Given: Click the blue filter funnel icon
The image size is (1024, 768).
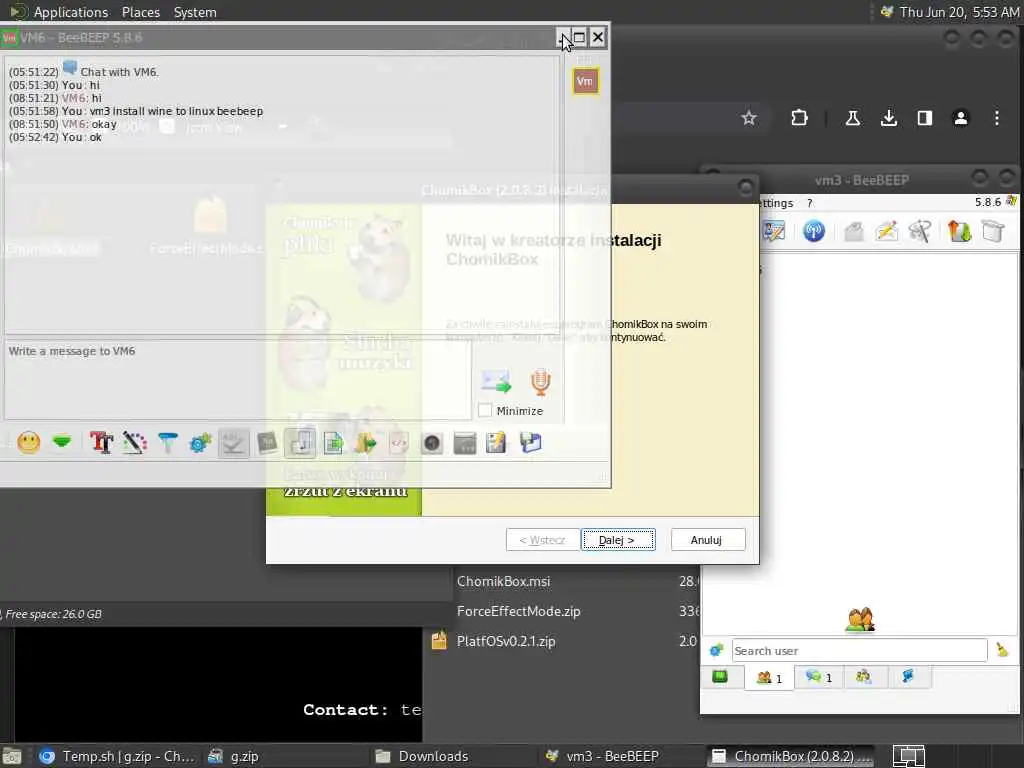Looking at the screenshot, I should point(168,443).
